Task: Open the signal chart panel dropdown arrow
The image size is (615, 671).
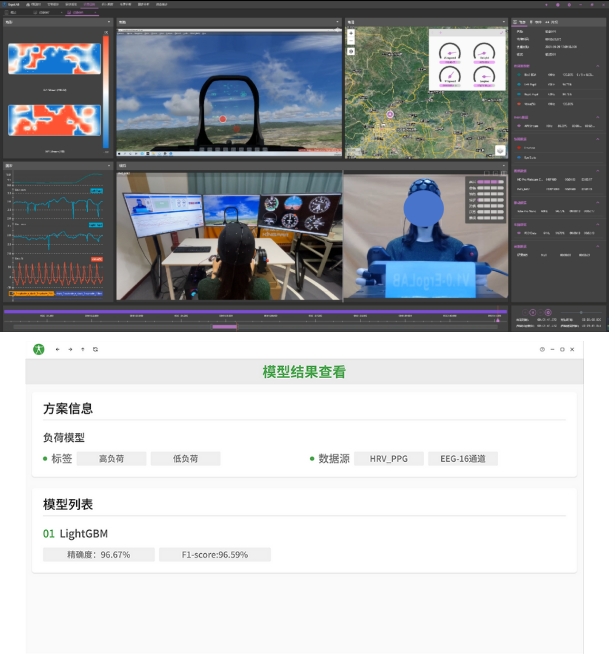Action: tap(109, 165)
